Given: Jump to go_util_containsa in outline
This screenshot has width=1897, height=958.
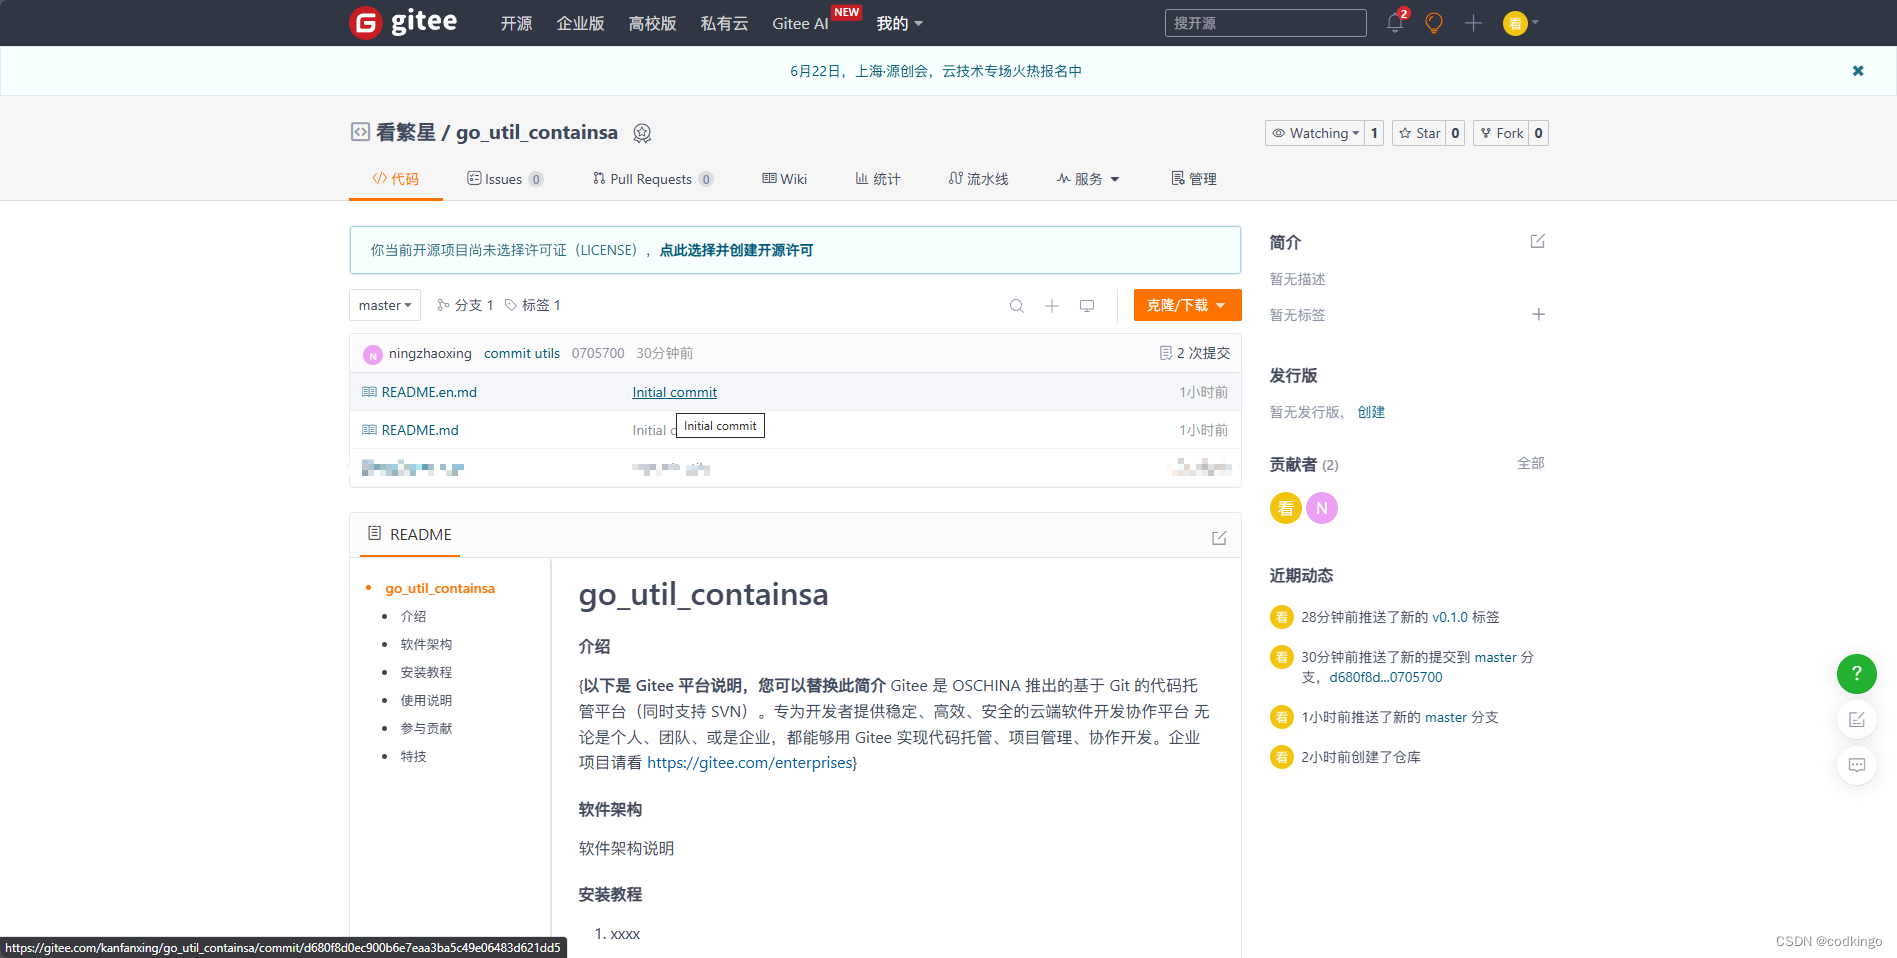Looking at the screenshot, I should 440,588.
